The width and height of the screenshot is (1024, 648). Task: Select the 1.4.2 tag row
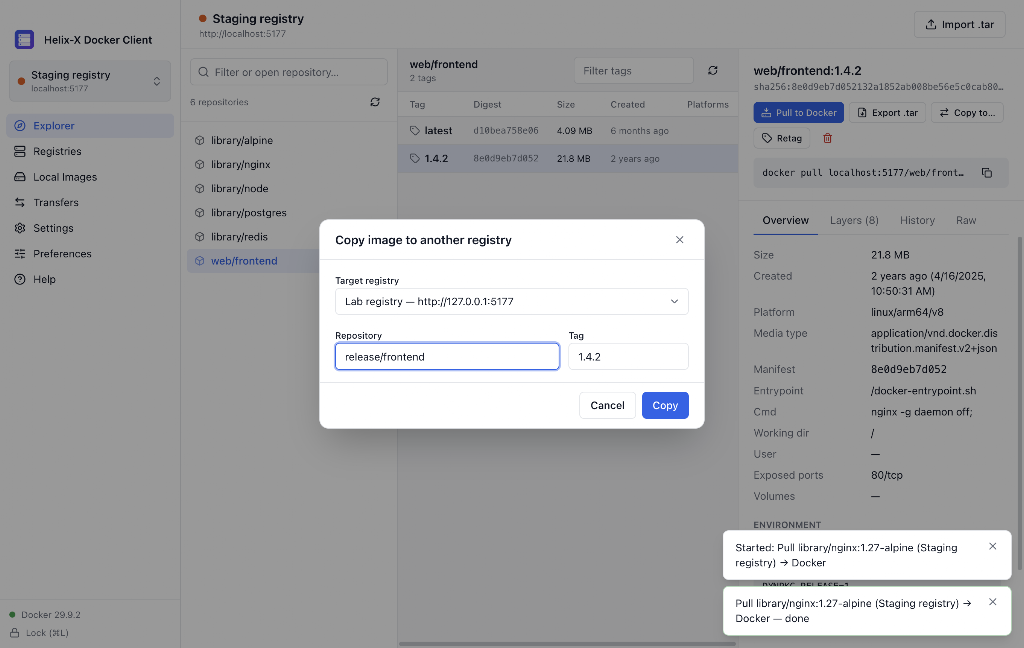(x=568, y=159)
